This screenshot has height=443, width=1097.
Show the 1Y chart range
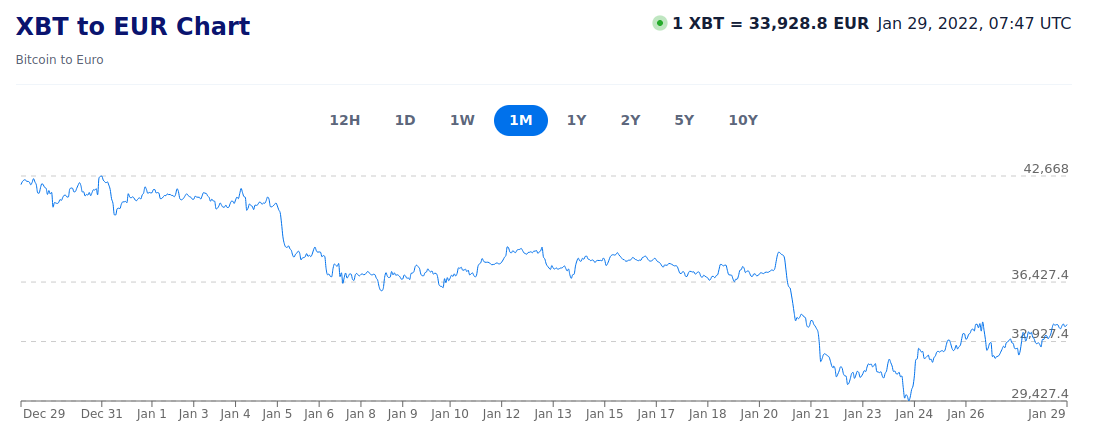coord(576,120)
